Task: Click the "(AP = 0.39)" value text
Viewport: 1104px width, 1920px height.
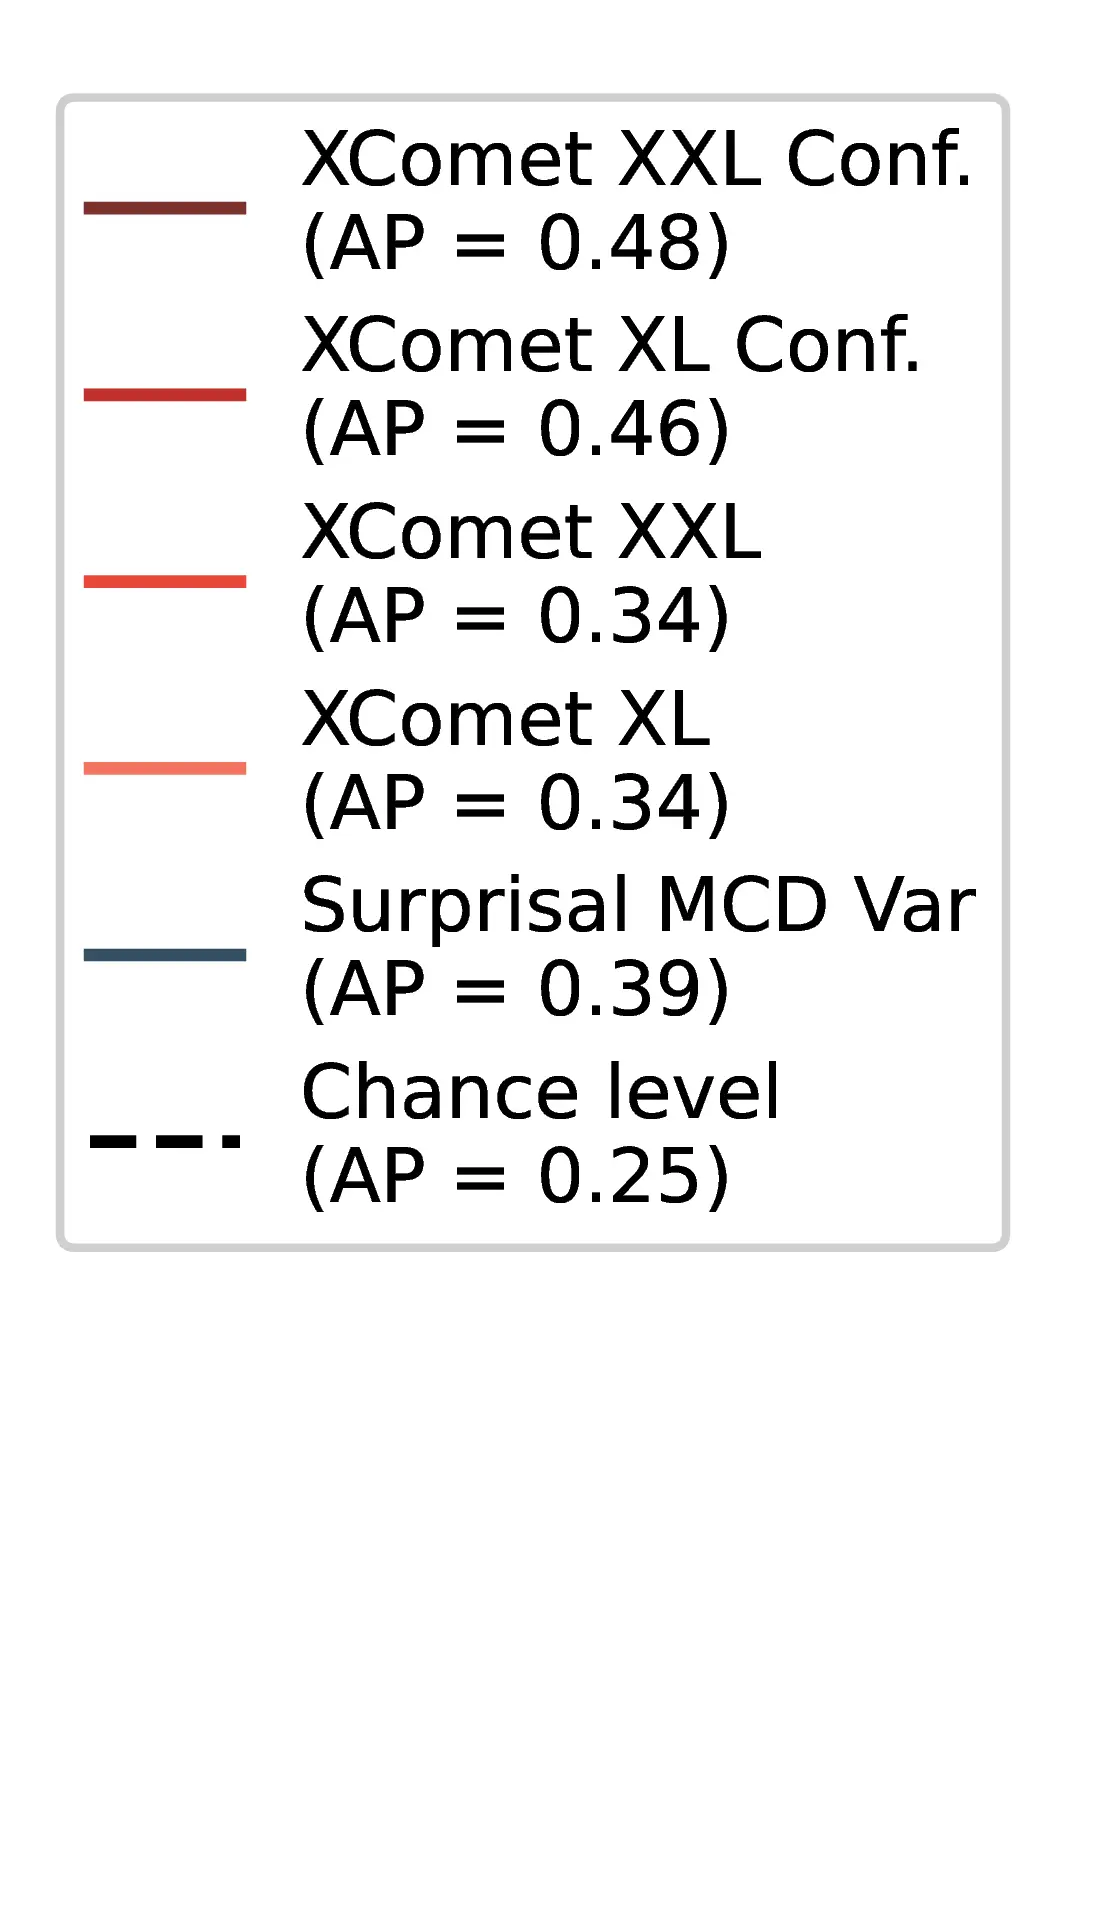Action: pyautogui.click(x=516, y=990)
